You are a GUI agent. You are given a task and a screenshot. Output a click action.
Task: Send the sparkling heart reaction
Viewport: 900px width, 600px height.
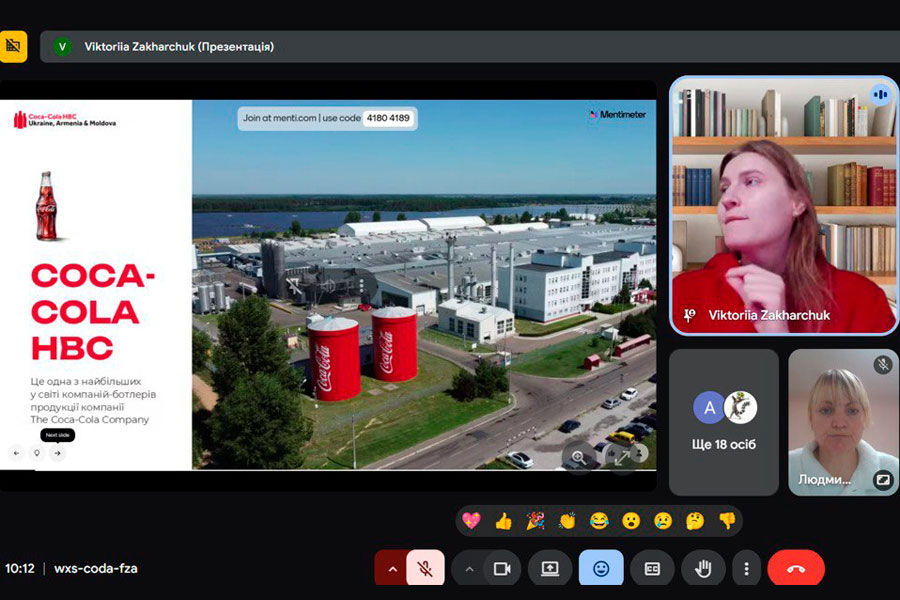click(471, 520)
